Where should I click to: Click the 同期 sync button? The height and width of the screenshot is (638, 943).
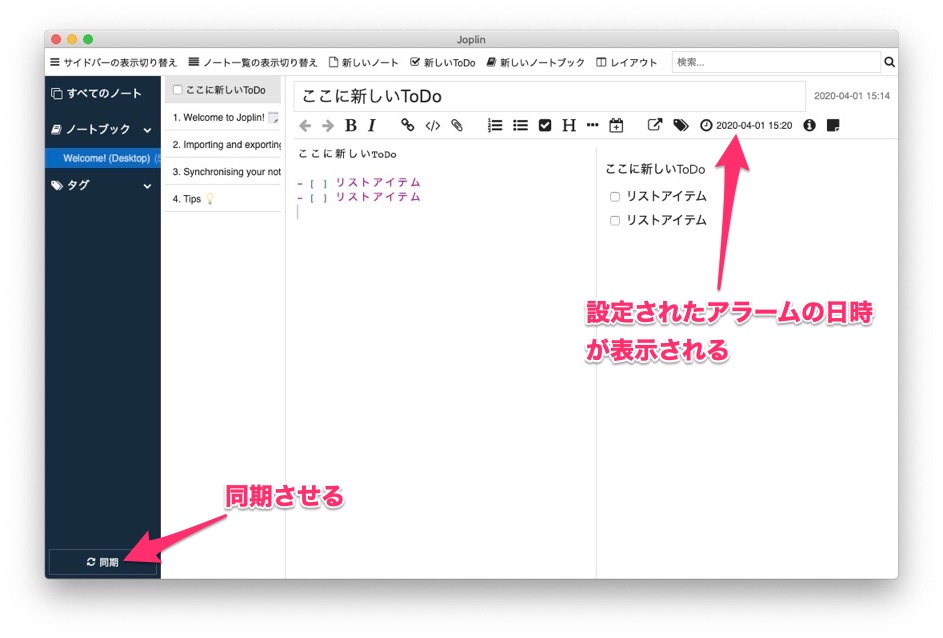(103, 562)
